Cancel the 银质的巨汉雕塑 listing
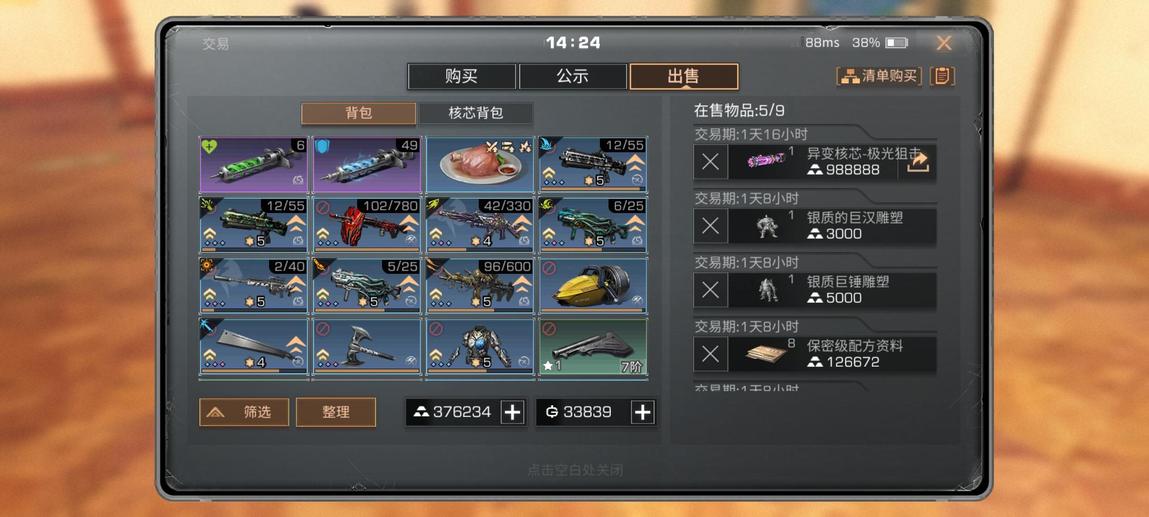The width and height of the screenshot is (1149, 517). pyautogui.click(x=710, y=226)
